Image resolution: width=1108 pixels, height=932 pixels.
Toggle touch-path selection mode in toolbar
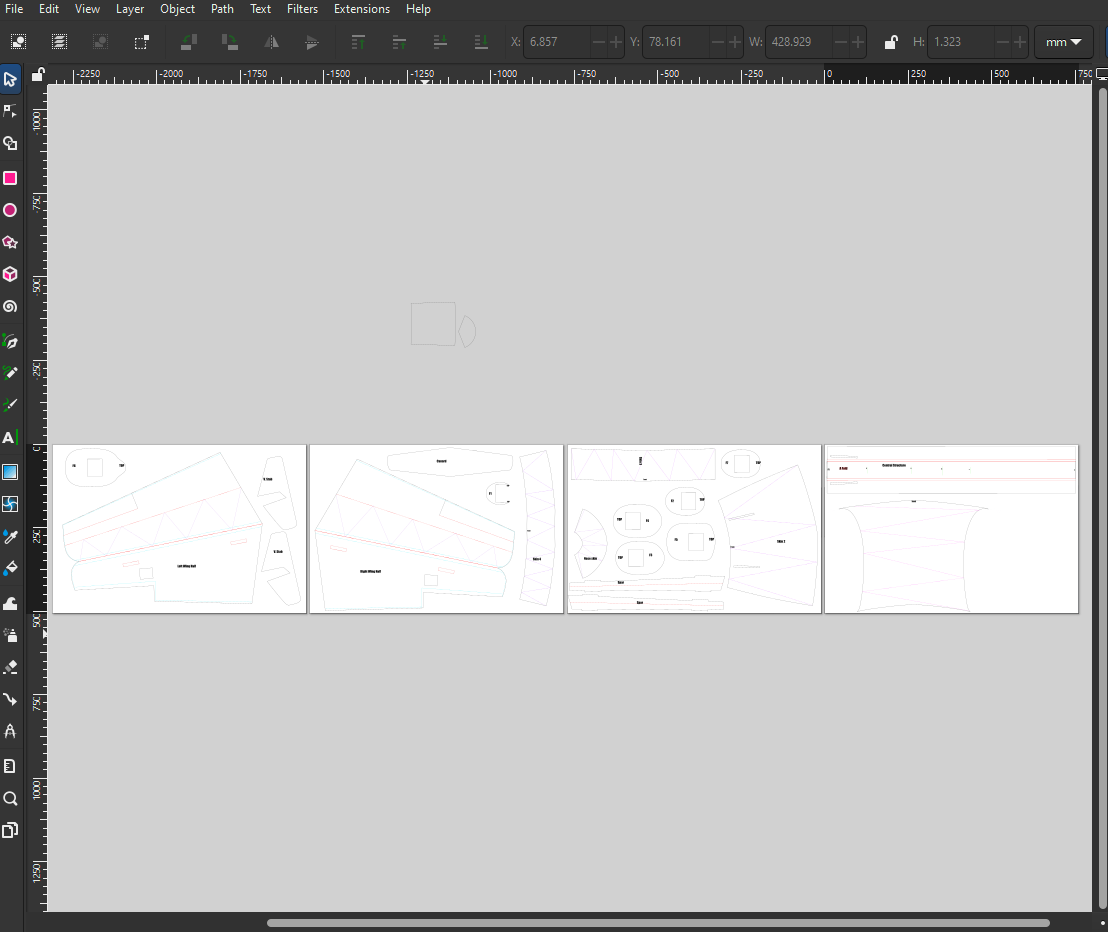coord(141,42)
